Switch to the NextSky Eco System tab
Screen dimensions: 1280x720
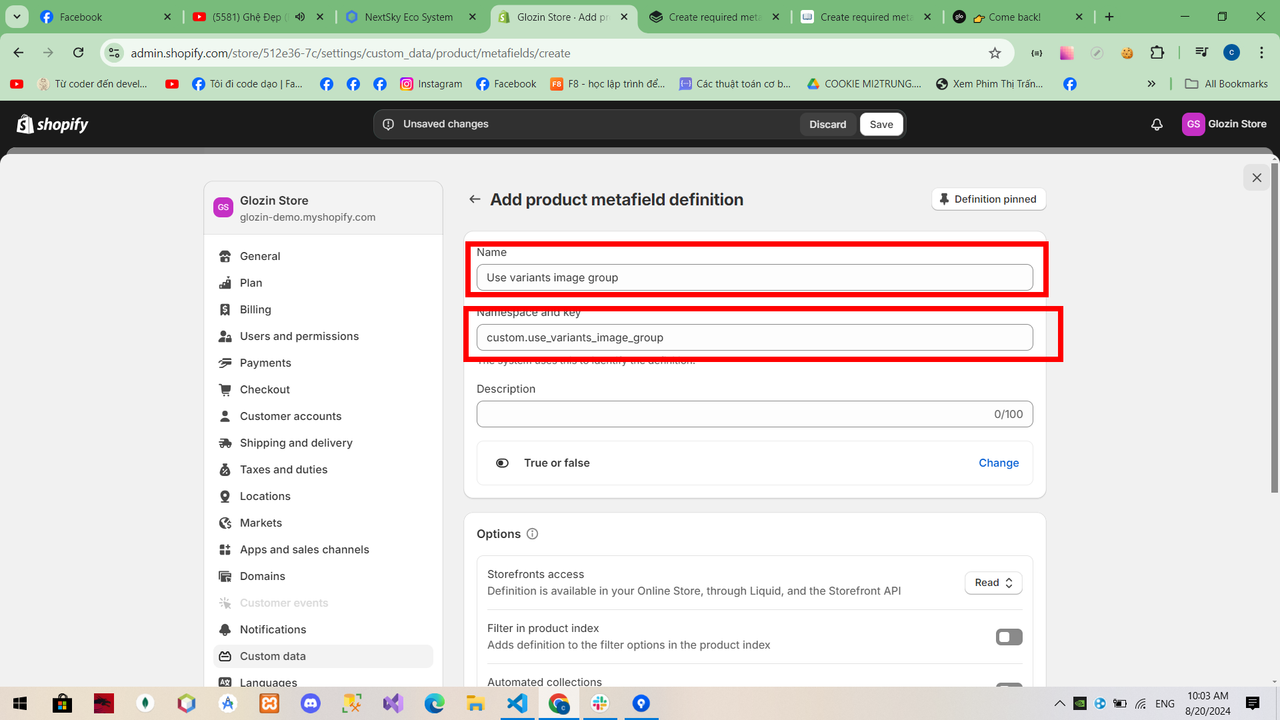coord(408,17)
